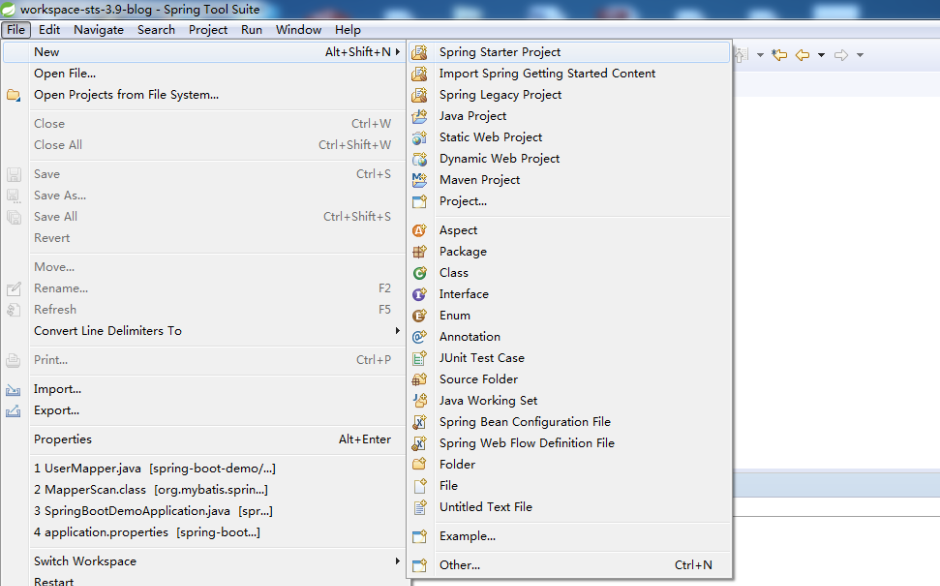
Task: Click the Maven Project icon
Action: point(420,180)
